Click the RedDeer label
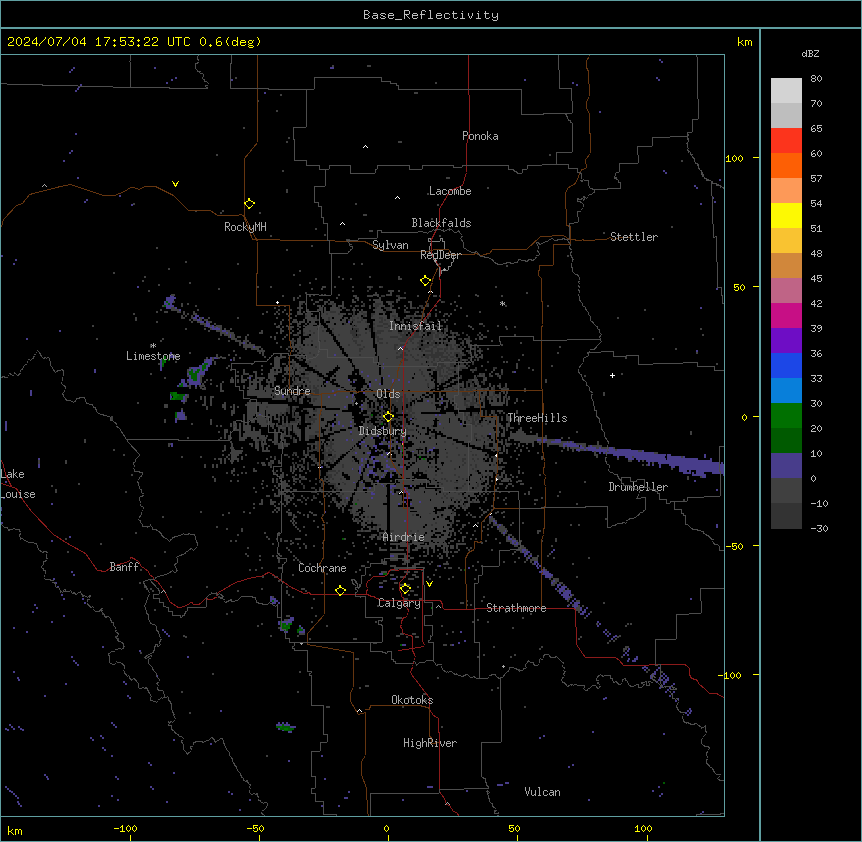This screenshot has height=842, width=862. pyautogui.click(x=440, y=255)
